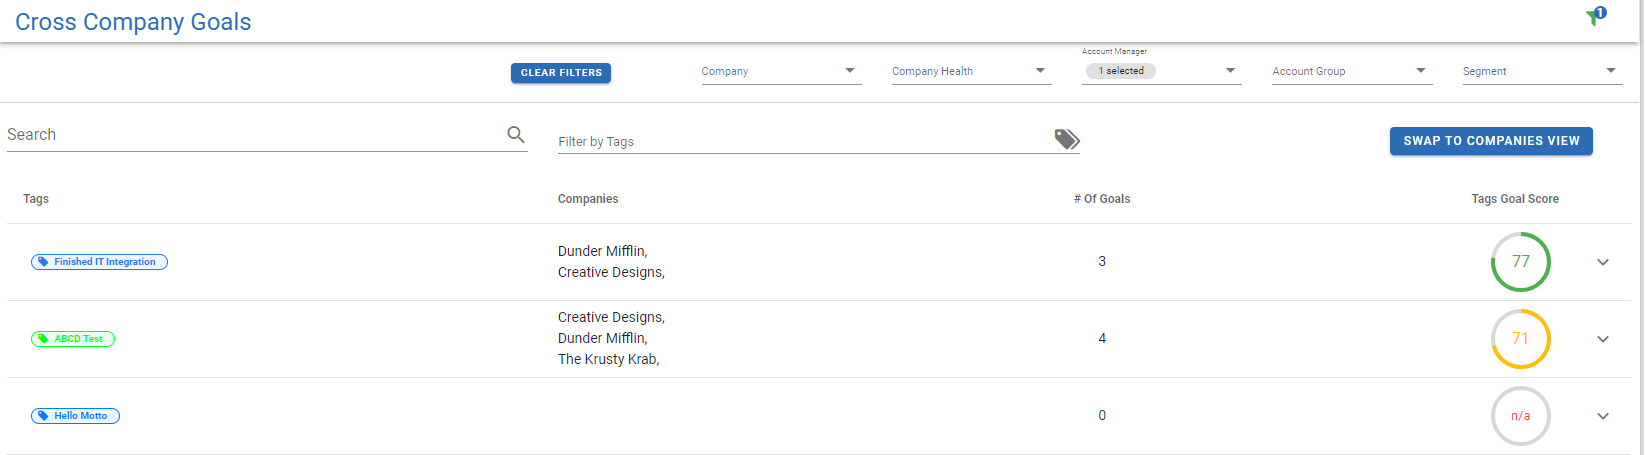This screenshot has width=1646, height=455.
Task: Open the Company dropdown filter
Action: click(x=781, y=71)
